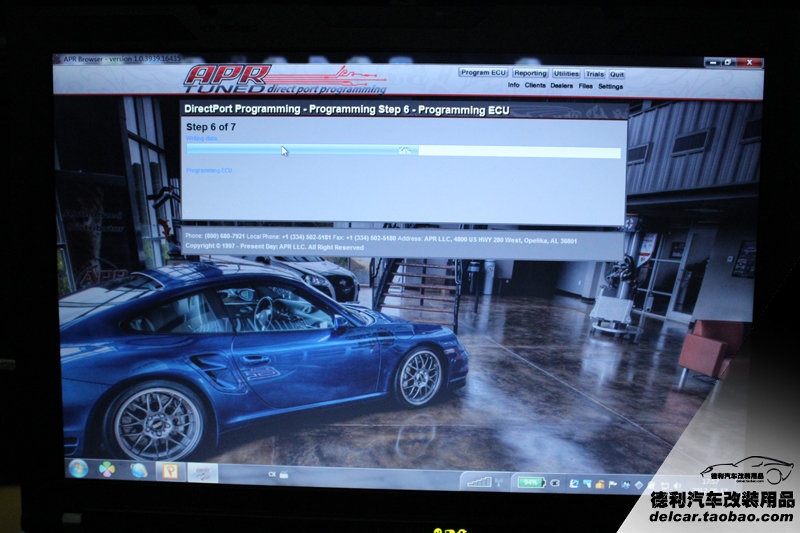Click the Windows Start orb
The image size is (800, 533).
[x=77, y=468]
